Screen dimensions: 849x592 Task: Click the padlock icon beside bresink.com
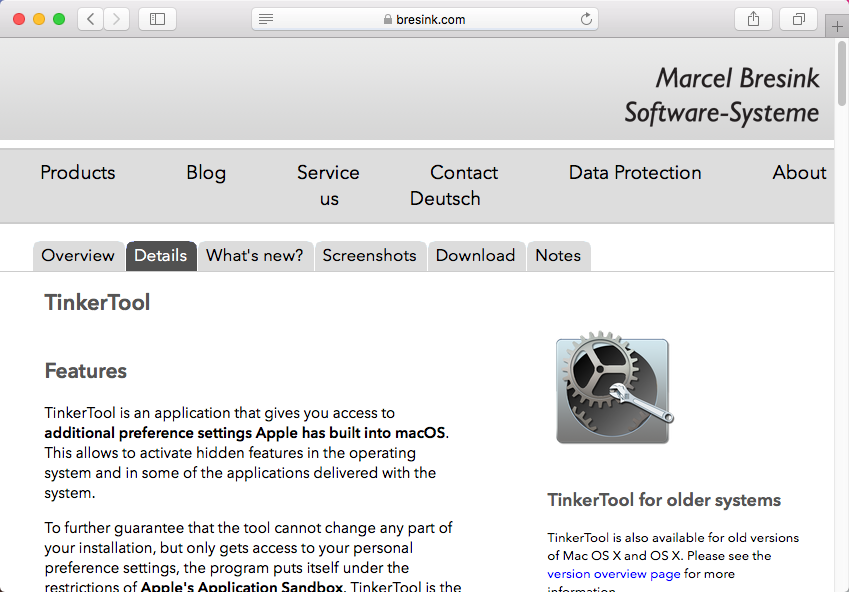[x=388, y=19]
